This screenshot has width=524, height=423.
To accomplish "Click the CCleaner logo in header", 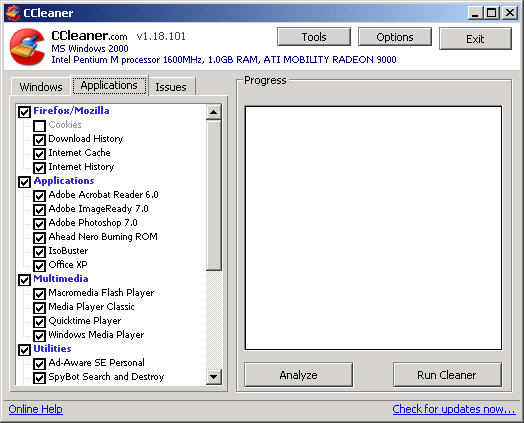I will [27, 47].
